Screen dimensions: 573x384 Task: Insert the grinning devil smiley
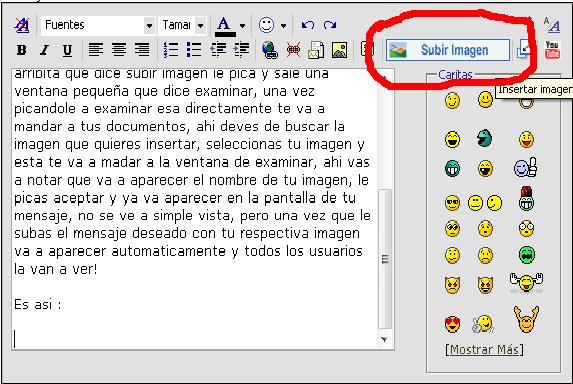pos(485,285)
